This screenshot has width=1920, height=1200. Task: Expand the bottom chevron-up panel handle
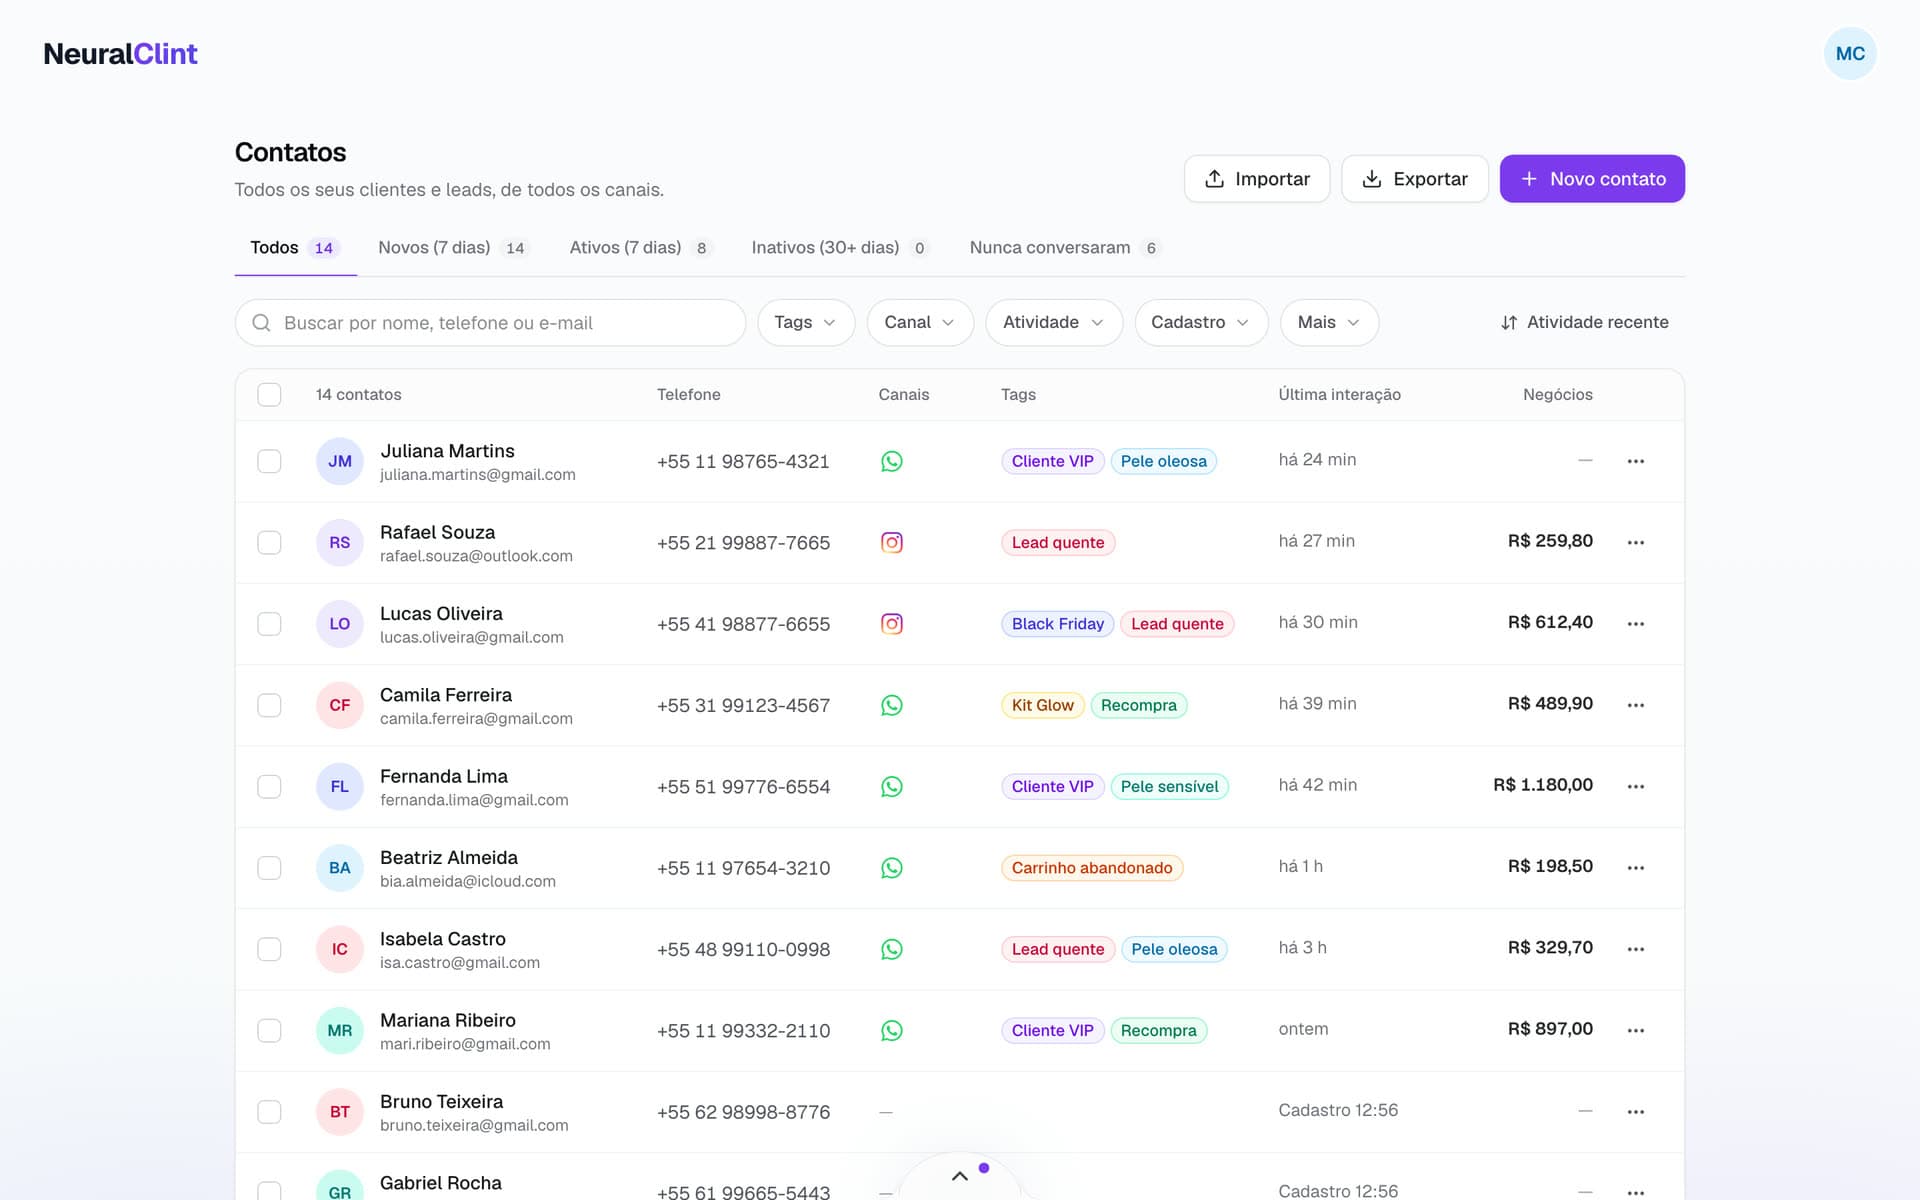pyautogui.click(x=959, y=1176)
